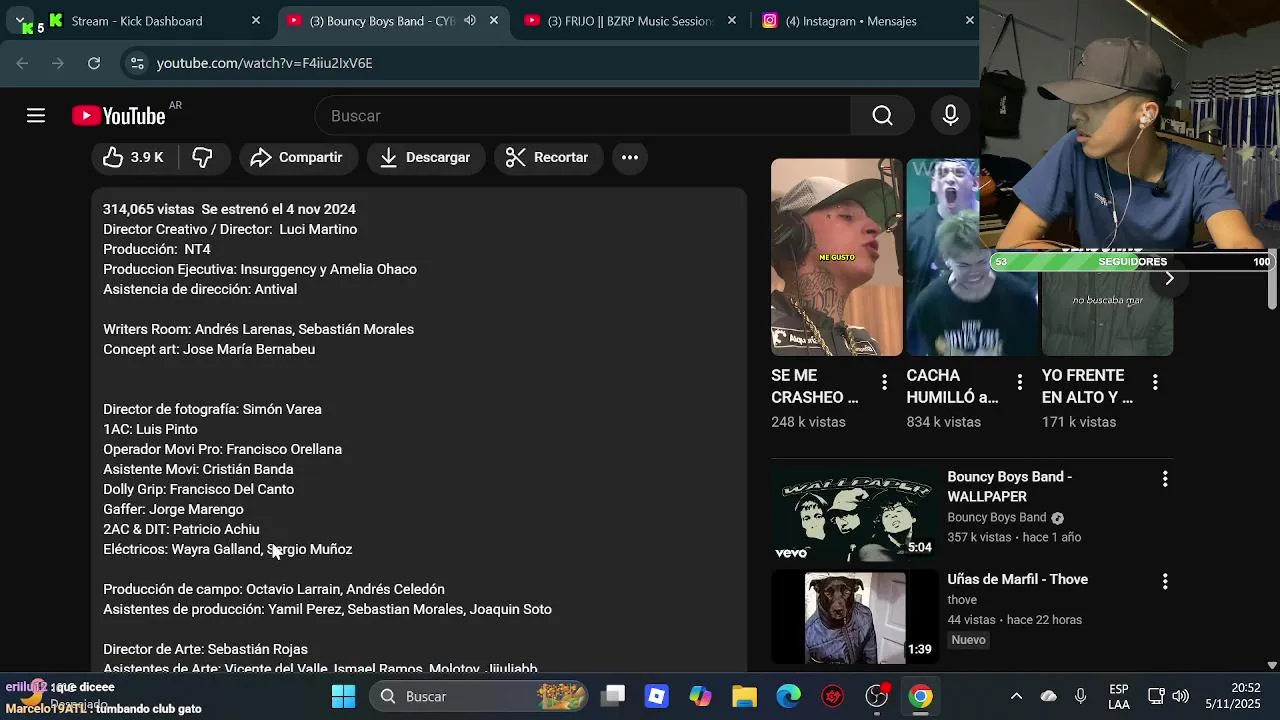Screen dimensions: 1280x720
Task: Like the video with 3.9 K likes
Action: click(x=133, y=157)
